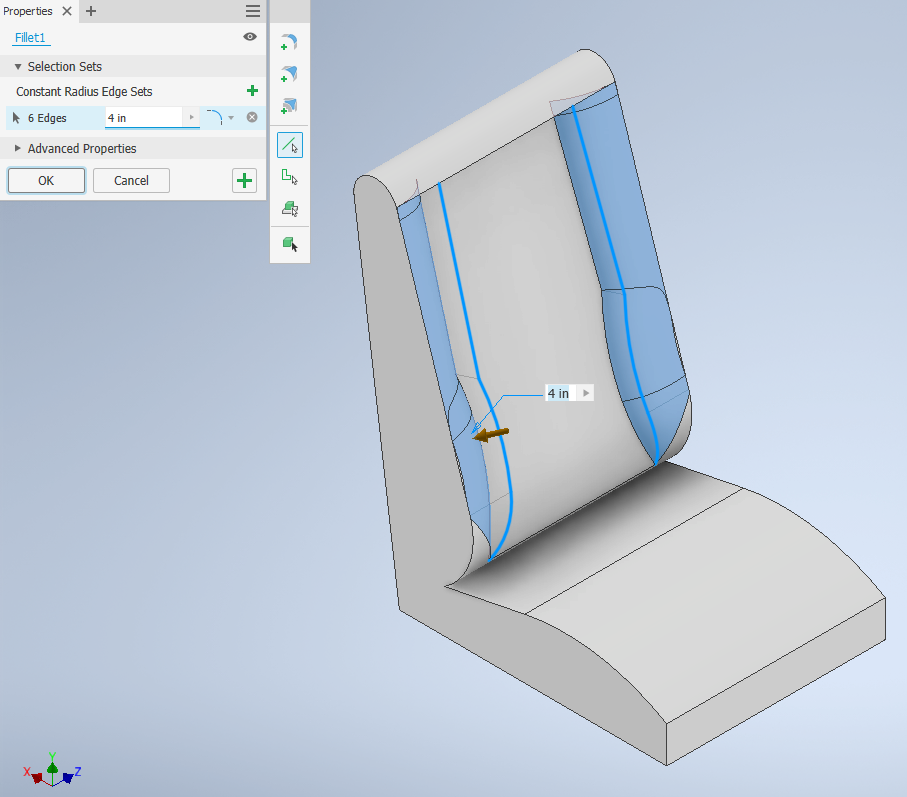This screenshot has height=797, width=907.
Task: Edit the 4 in radius field in panel
Action: [144, 118]
